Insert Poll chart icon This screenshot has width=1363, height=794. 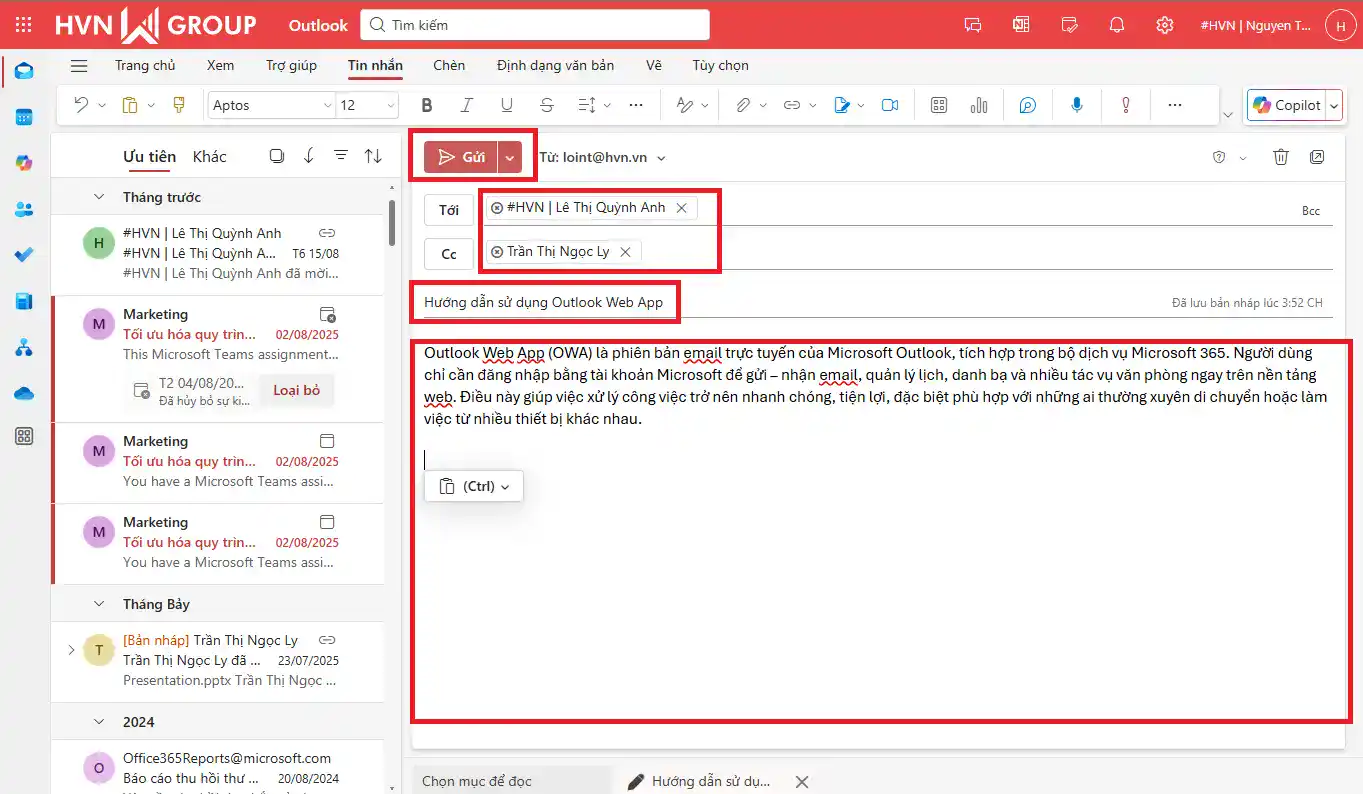click(x=979, y=105)
